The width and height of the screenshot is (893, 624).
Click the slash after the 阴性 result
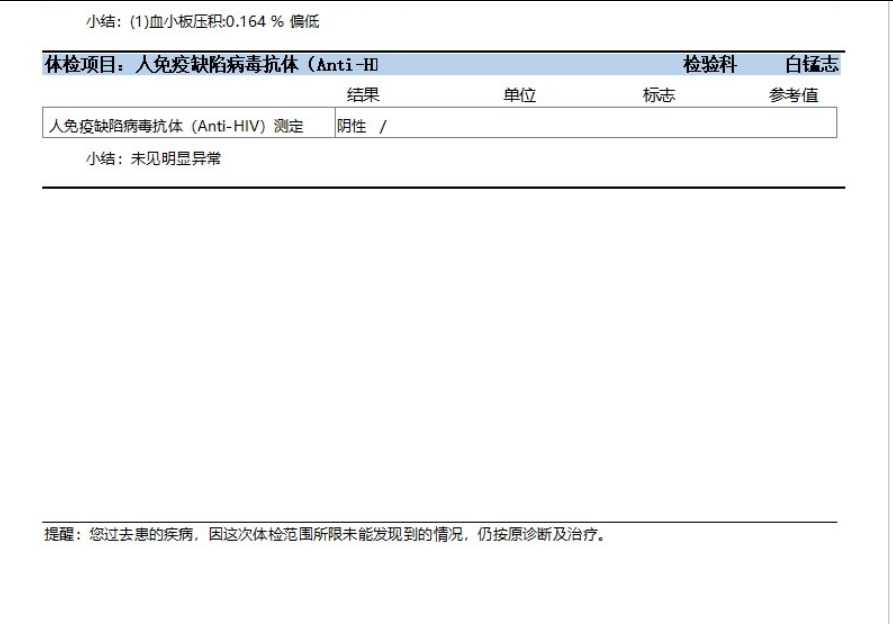[x=382, y=125]
